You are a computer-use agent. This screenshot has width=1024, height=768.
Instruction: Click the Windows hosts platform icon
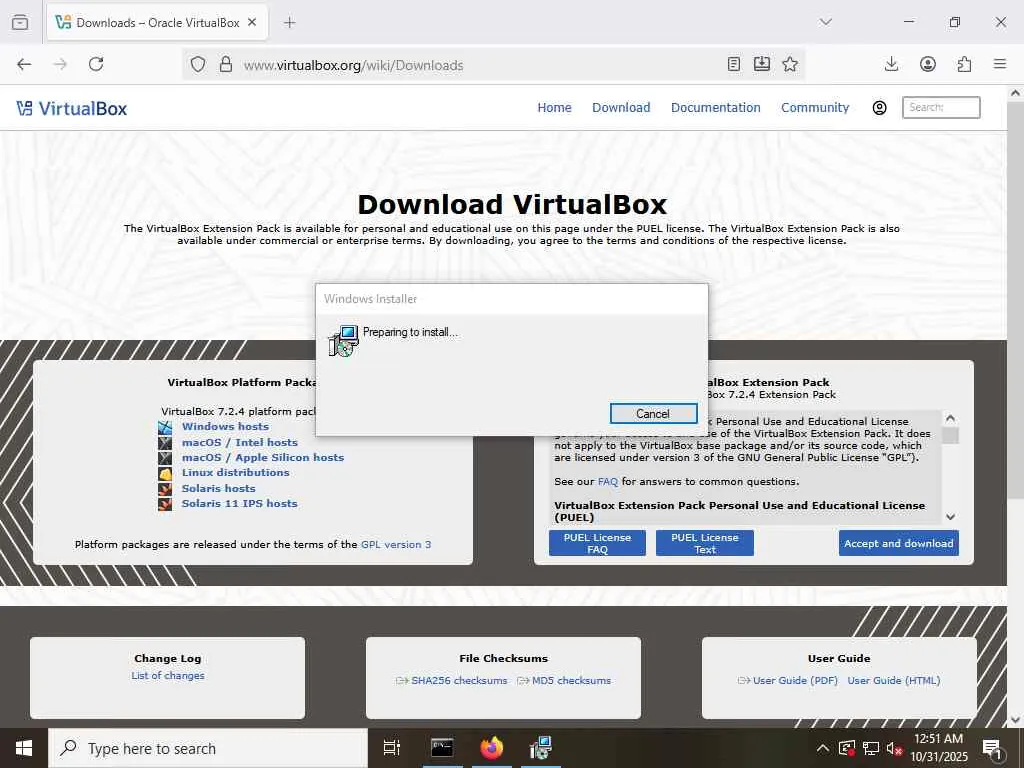[x=165, y=427]
